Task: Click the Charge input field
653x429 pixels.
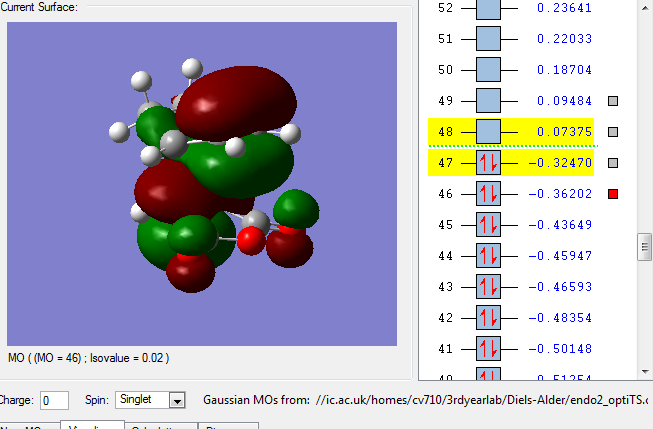Action: coord(55,401)
